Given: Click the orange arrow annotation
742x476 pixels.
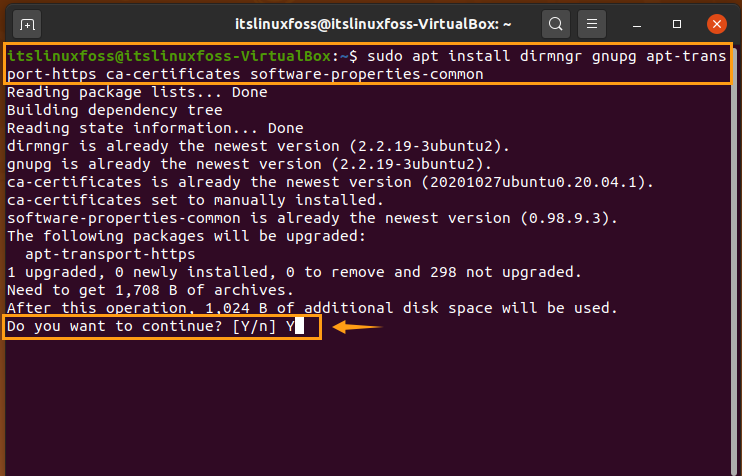Looking at the screenshot, I should pyautogui.click(x=358, y=326).
